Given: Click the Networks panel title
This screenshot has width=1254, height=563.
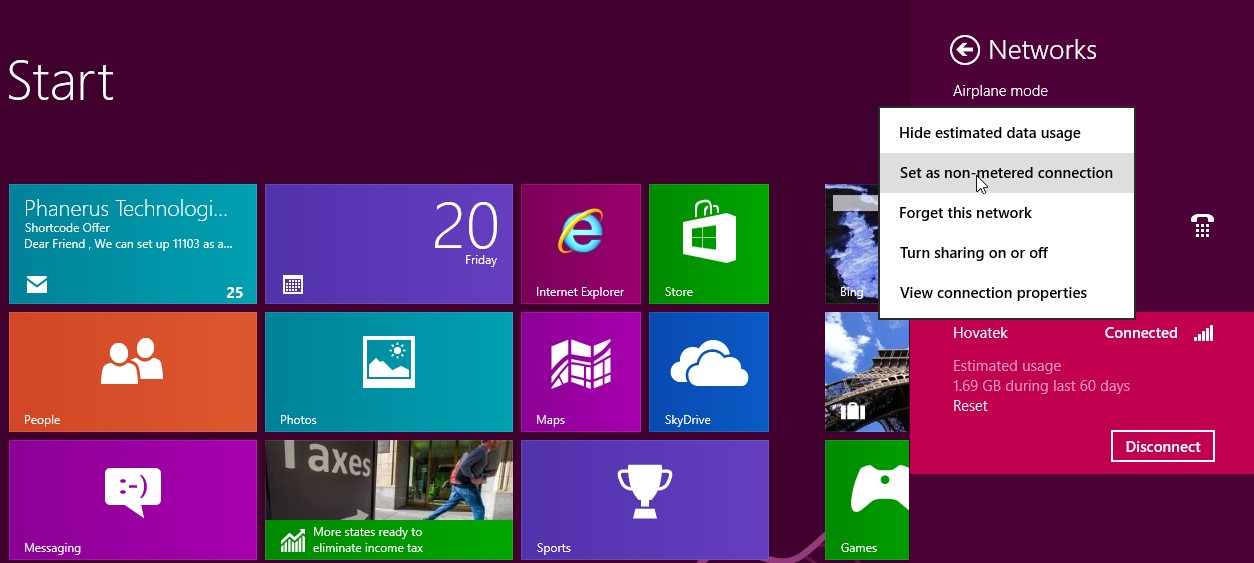Looking at the screenshot, I should [x=1042, y=50].
